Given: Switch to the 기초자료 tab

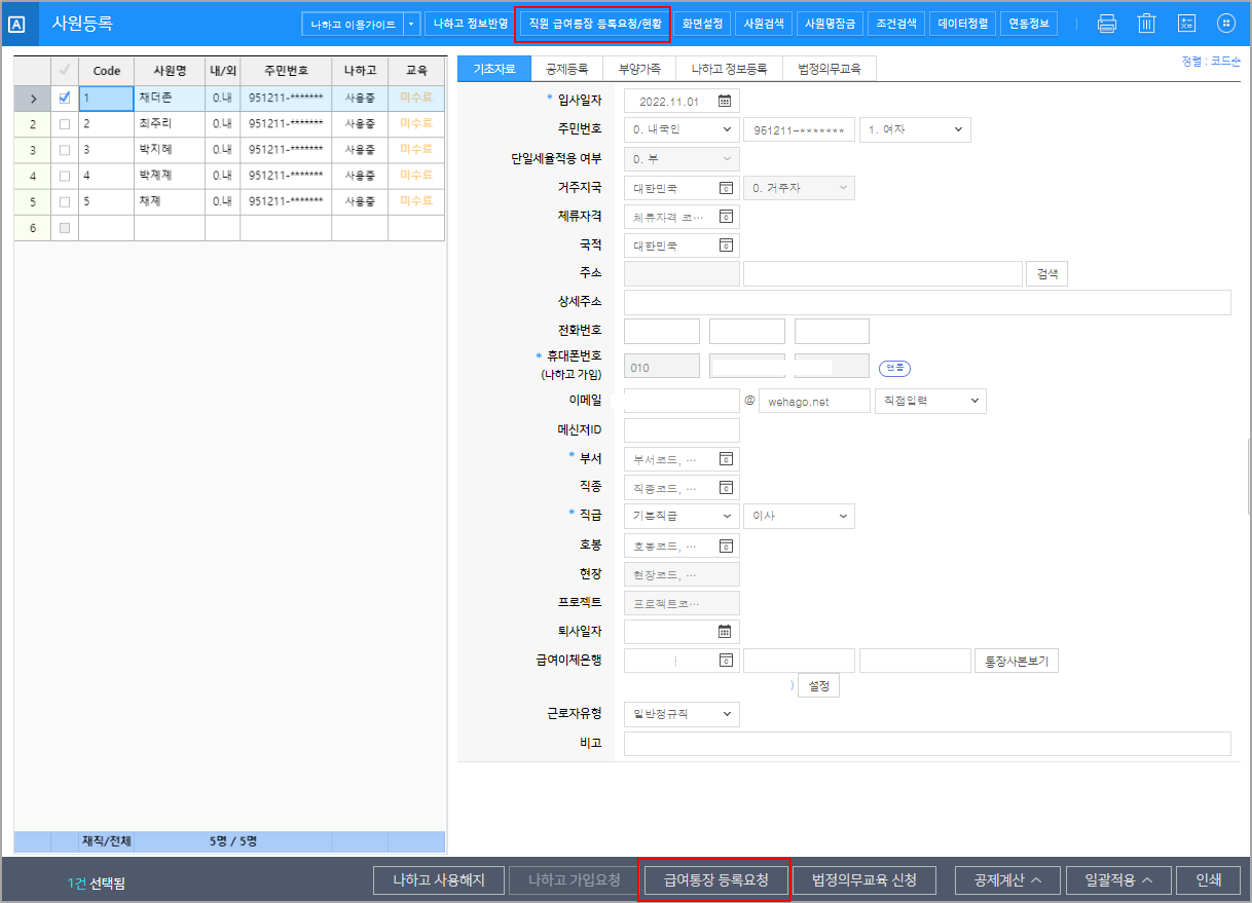Looking at the screenshot, I should 494,69.
